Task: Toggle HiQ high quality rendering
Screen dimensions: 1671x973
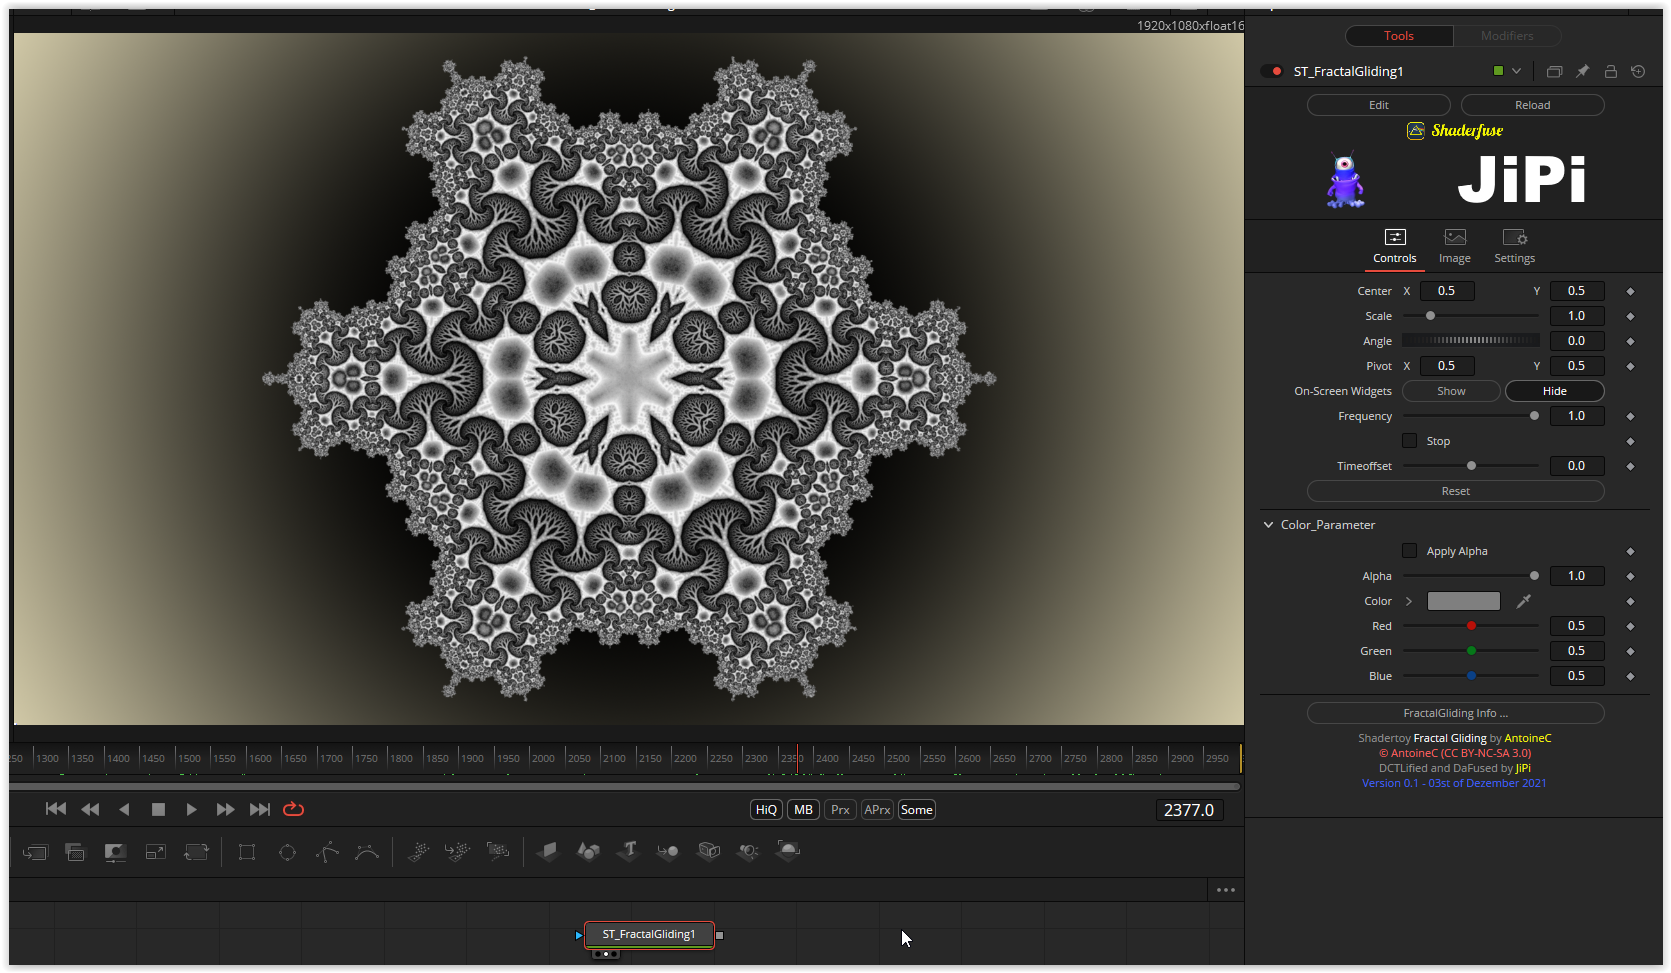Action: 766,810
